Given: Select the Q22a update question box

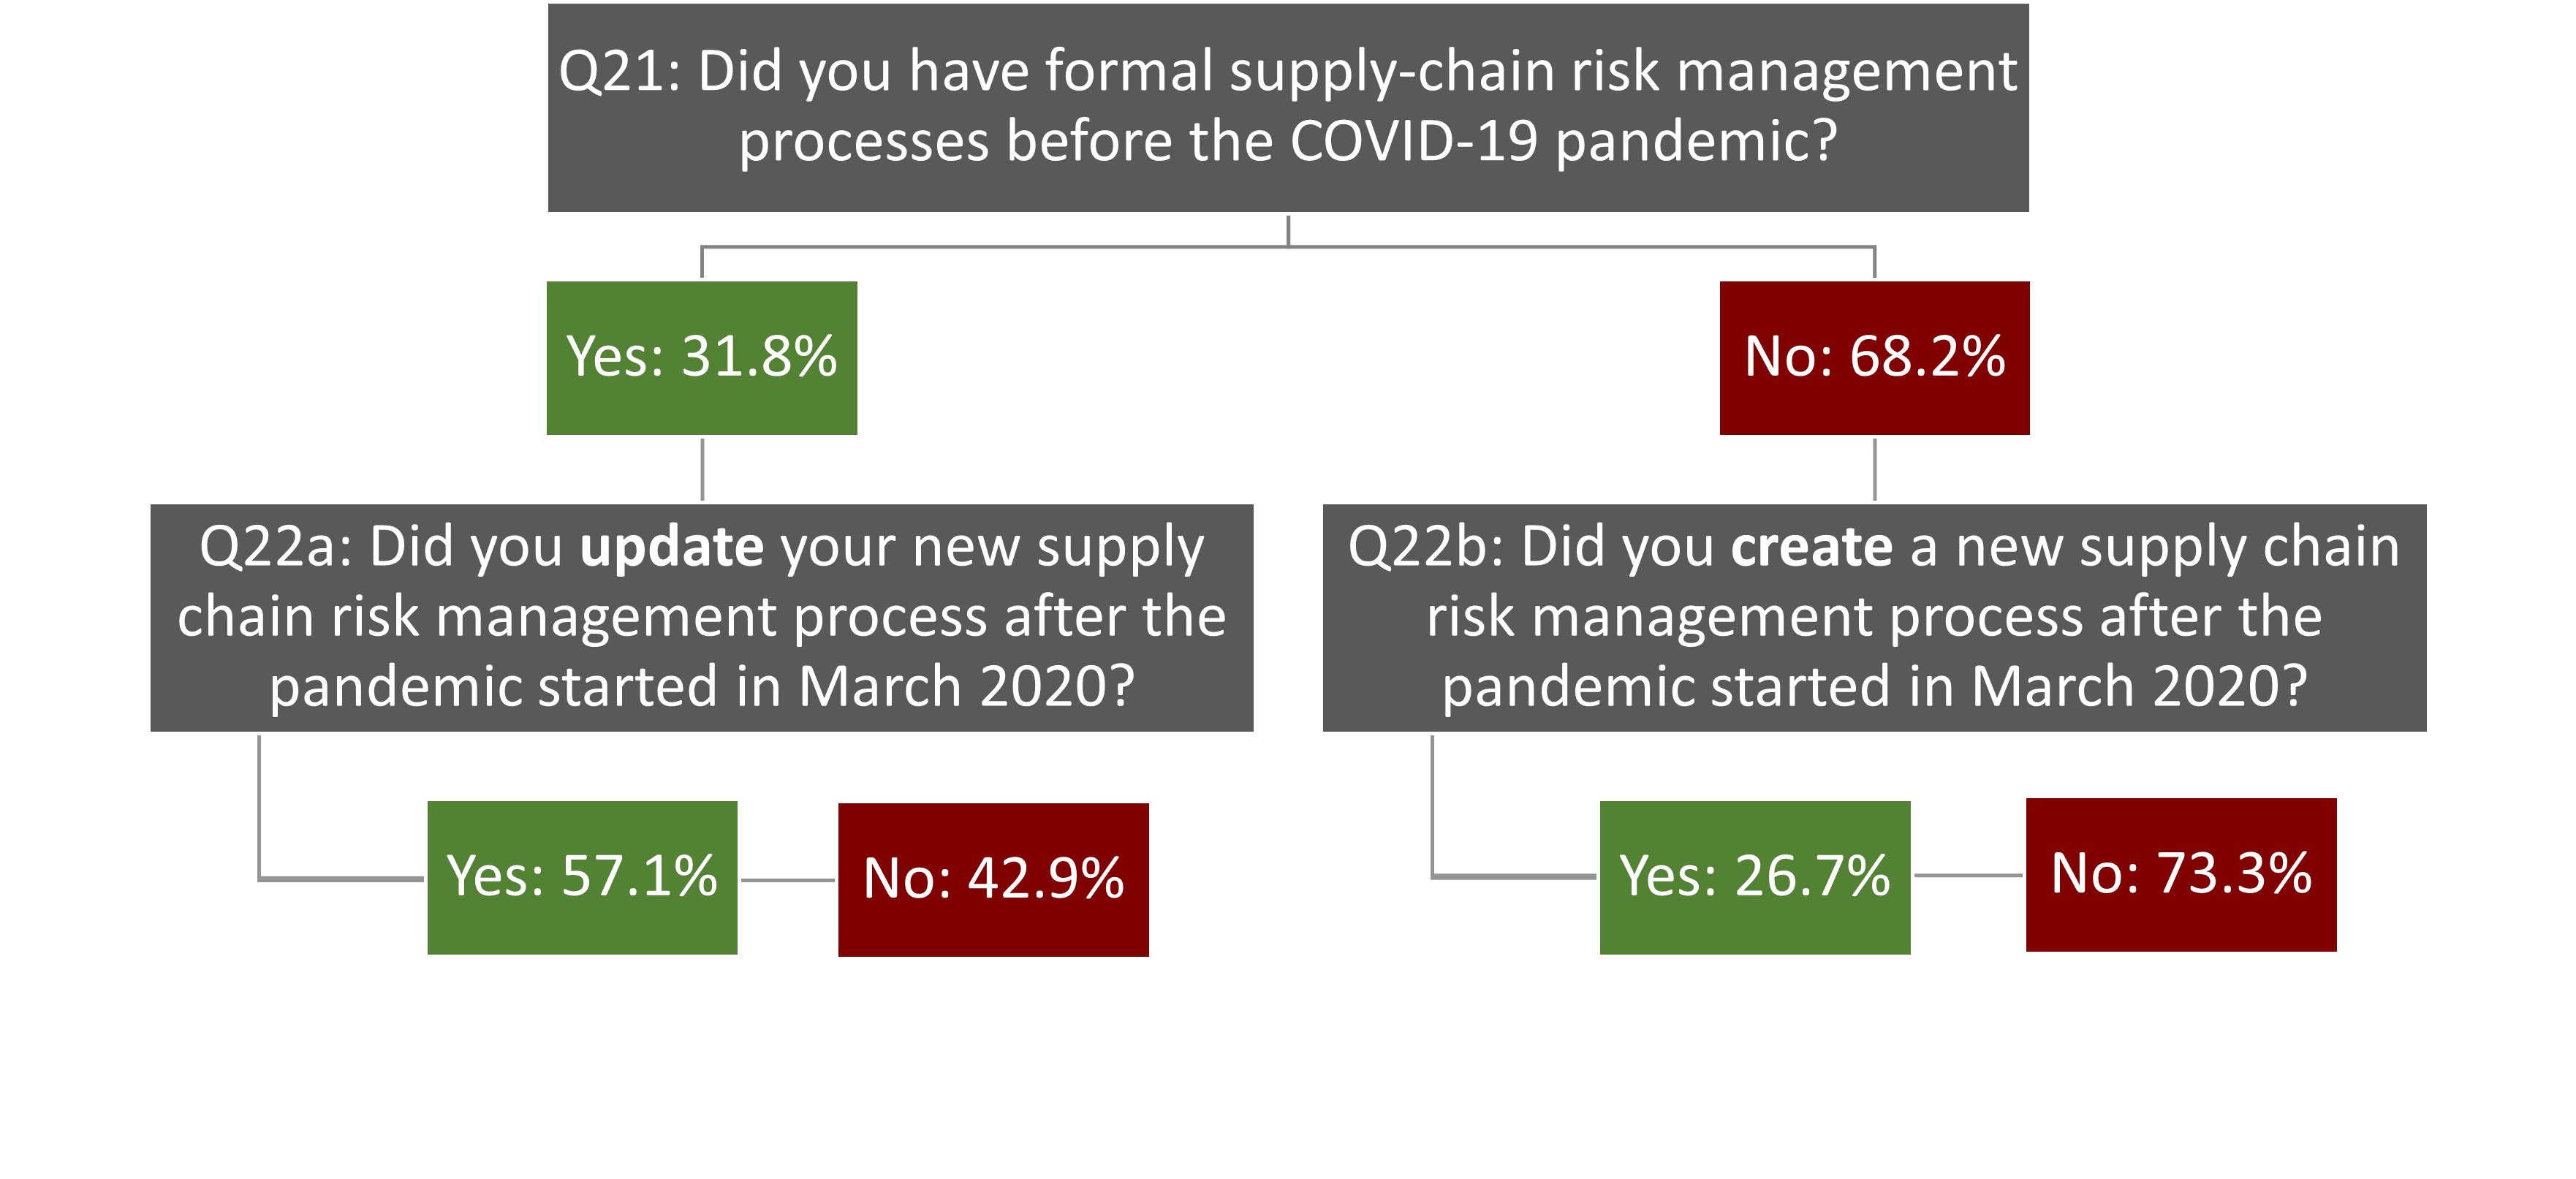Looking at the screenshot, I should [702, 618].
